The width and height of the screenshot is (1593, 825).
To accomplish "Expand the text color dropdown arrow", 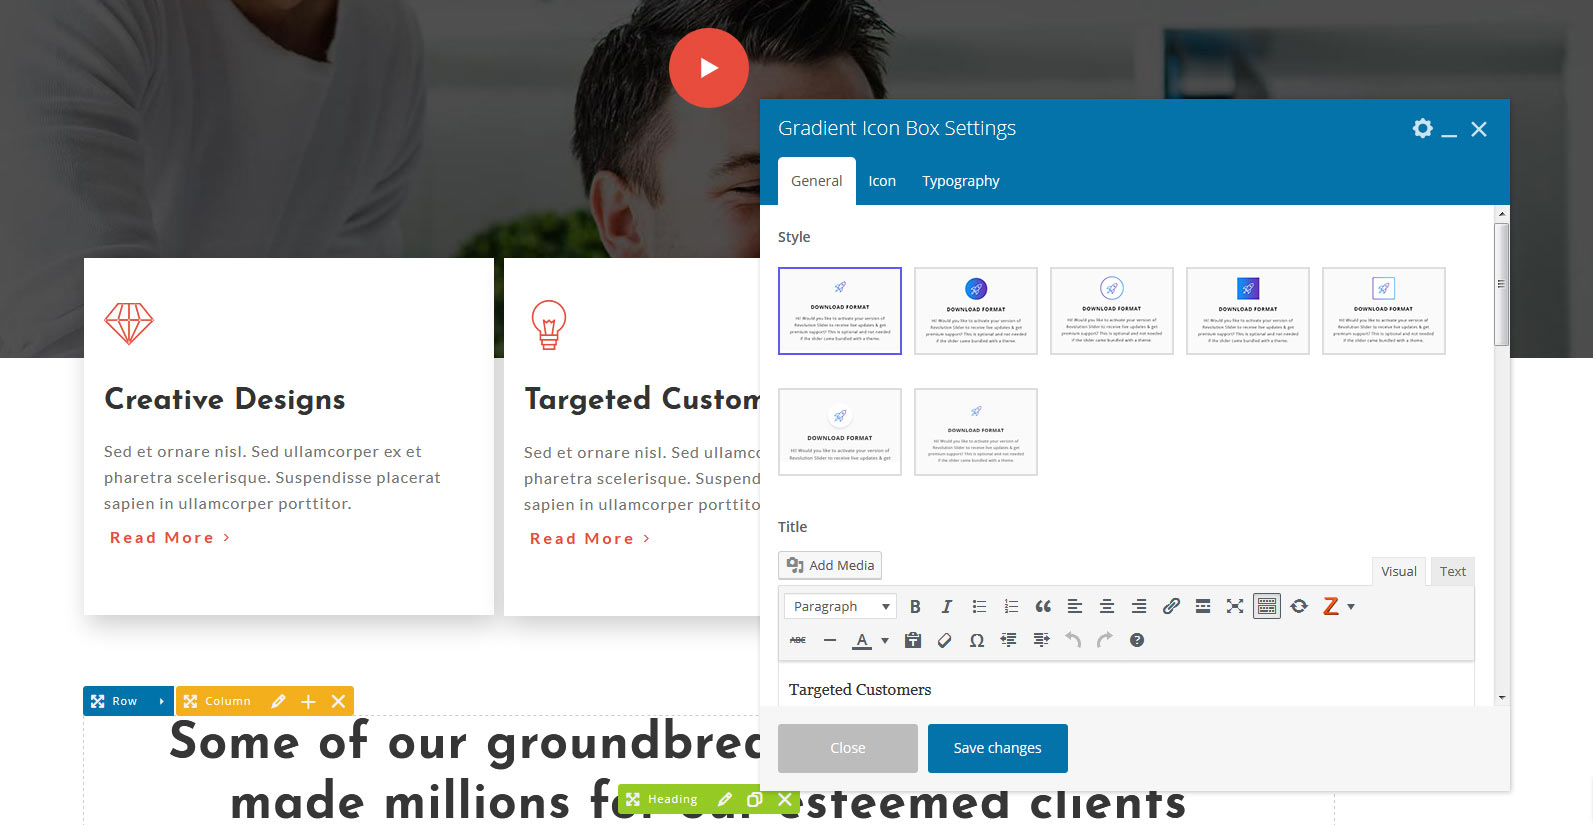I will click(x=885, y=640).
